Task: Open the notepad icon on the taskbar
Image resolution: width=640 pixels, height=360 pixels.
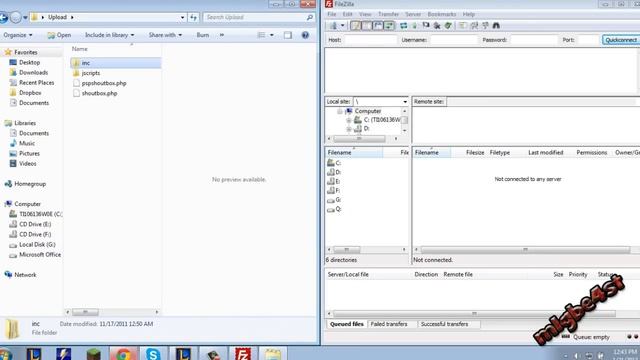Action: (x=272, y=354)
